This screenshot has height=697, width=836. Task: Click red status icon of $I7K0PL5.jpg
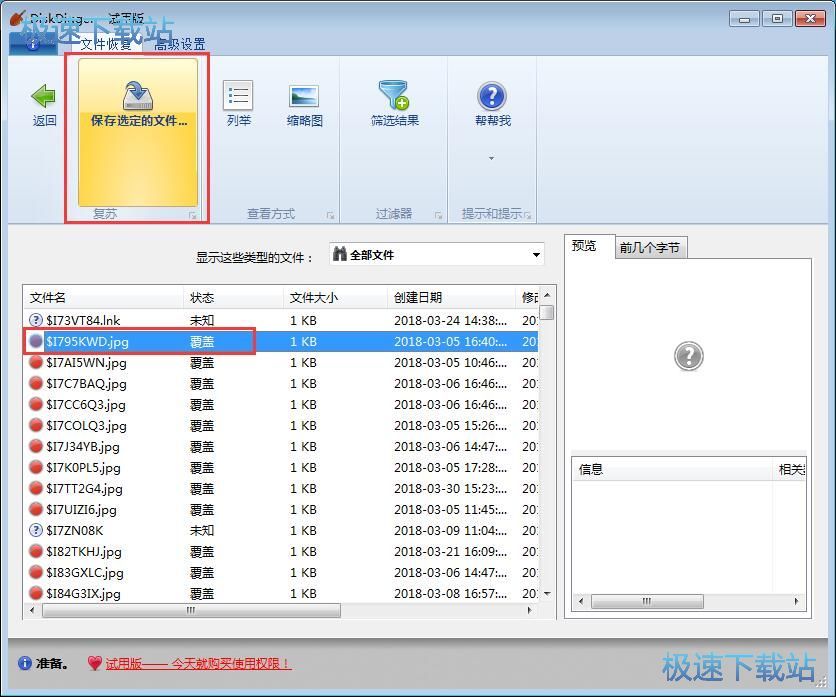click(x=36, y=467)
